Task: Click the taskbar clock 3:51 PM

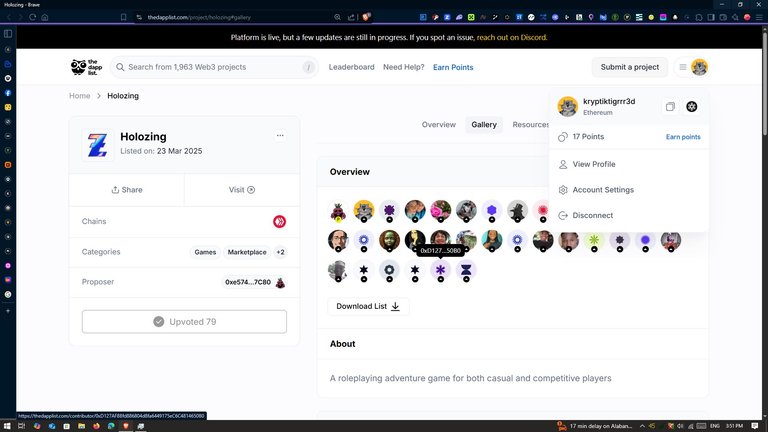Action: tap(734, 426)
